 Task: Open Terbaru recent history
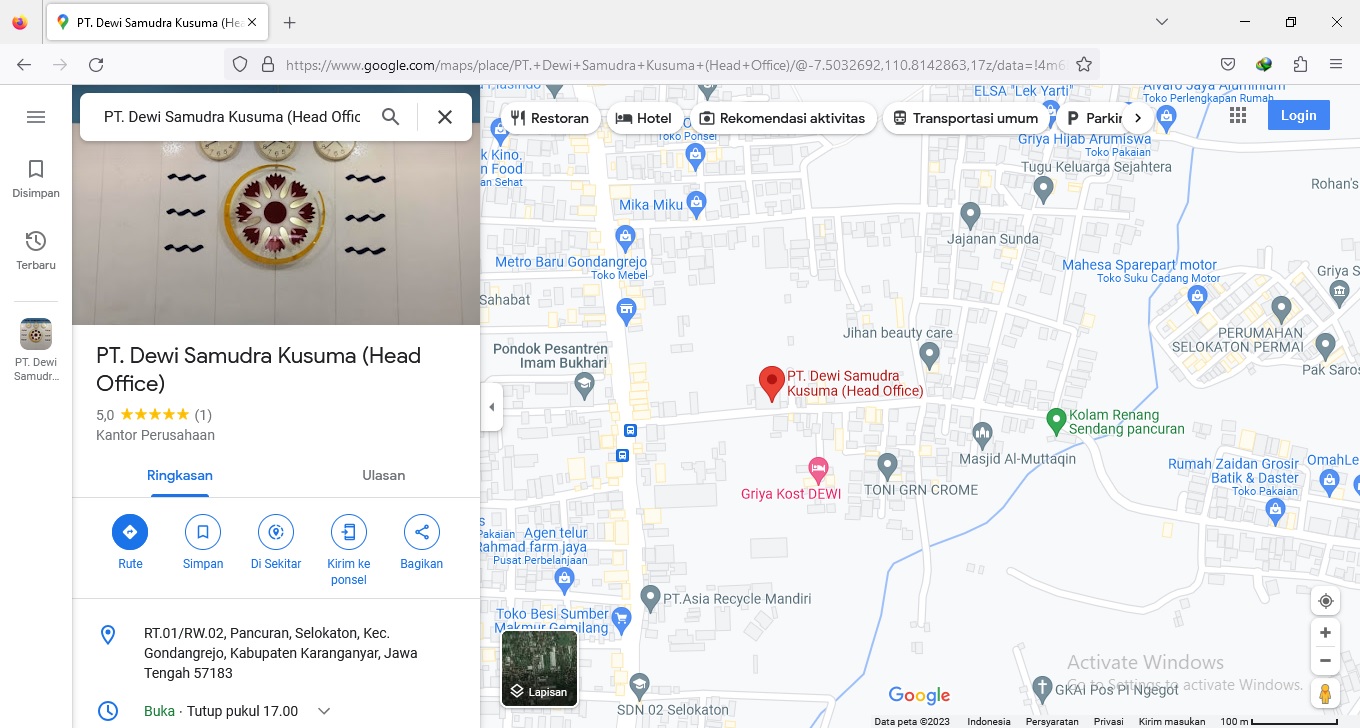pyautogui.click(x=36, y=251)
